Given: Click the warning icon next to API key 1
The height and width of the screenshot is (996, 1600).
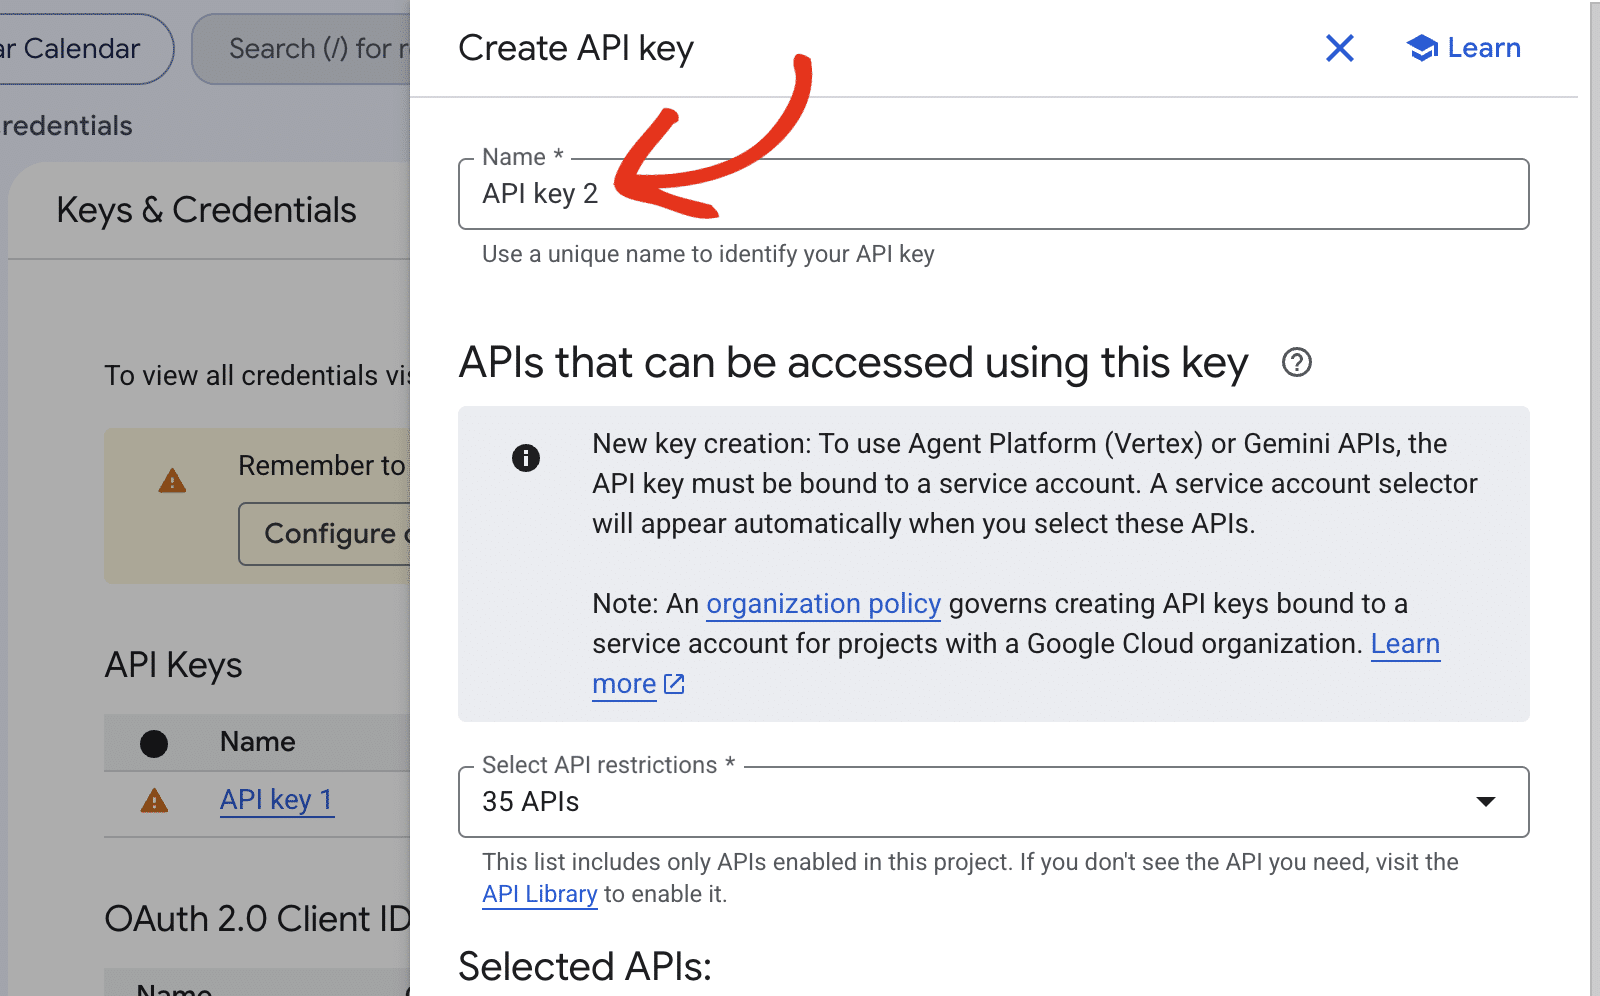Looking at the screenshot, I should (154, 801).
